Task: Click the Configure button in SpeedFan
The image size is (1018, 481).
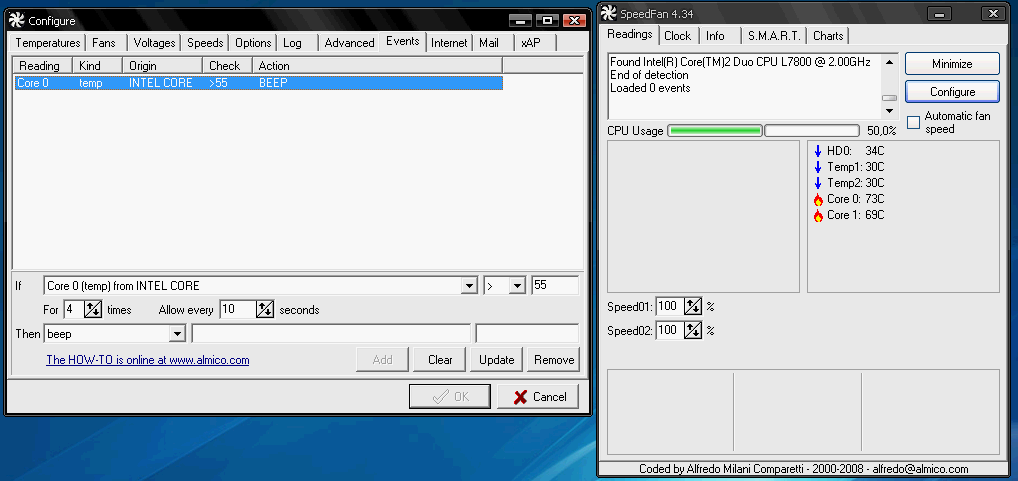Action: click(952, 92)
